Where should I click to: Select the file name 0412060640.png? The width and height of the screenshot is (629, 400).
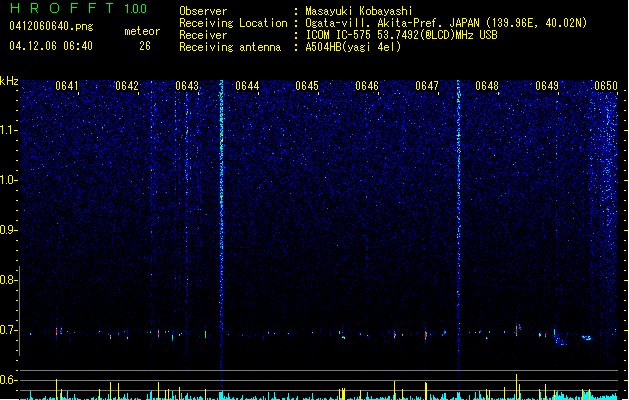51,26
